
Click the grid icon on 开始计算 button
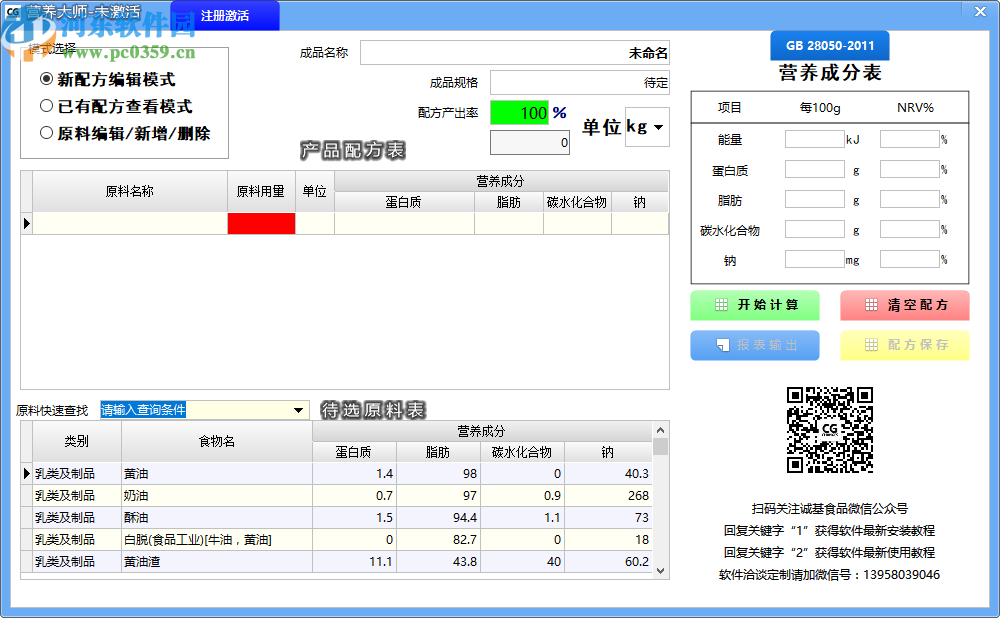(x=720, y=305)
